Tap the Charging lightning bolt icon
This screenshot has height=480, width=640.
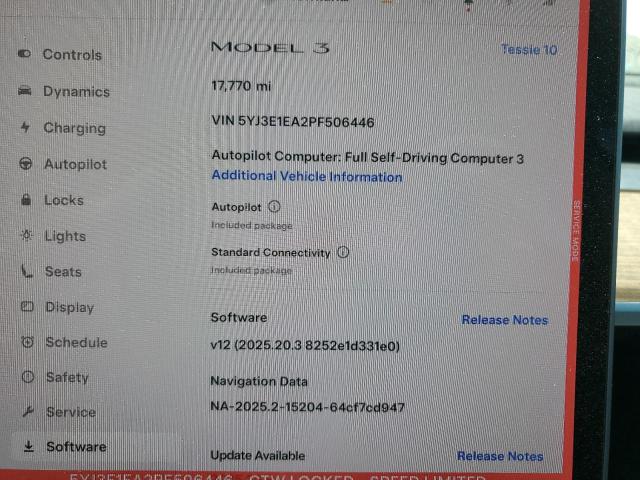click(x=25, y=128)
